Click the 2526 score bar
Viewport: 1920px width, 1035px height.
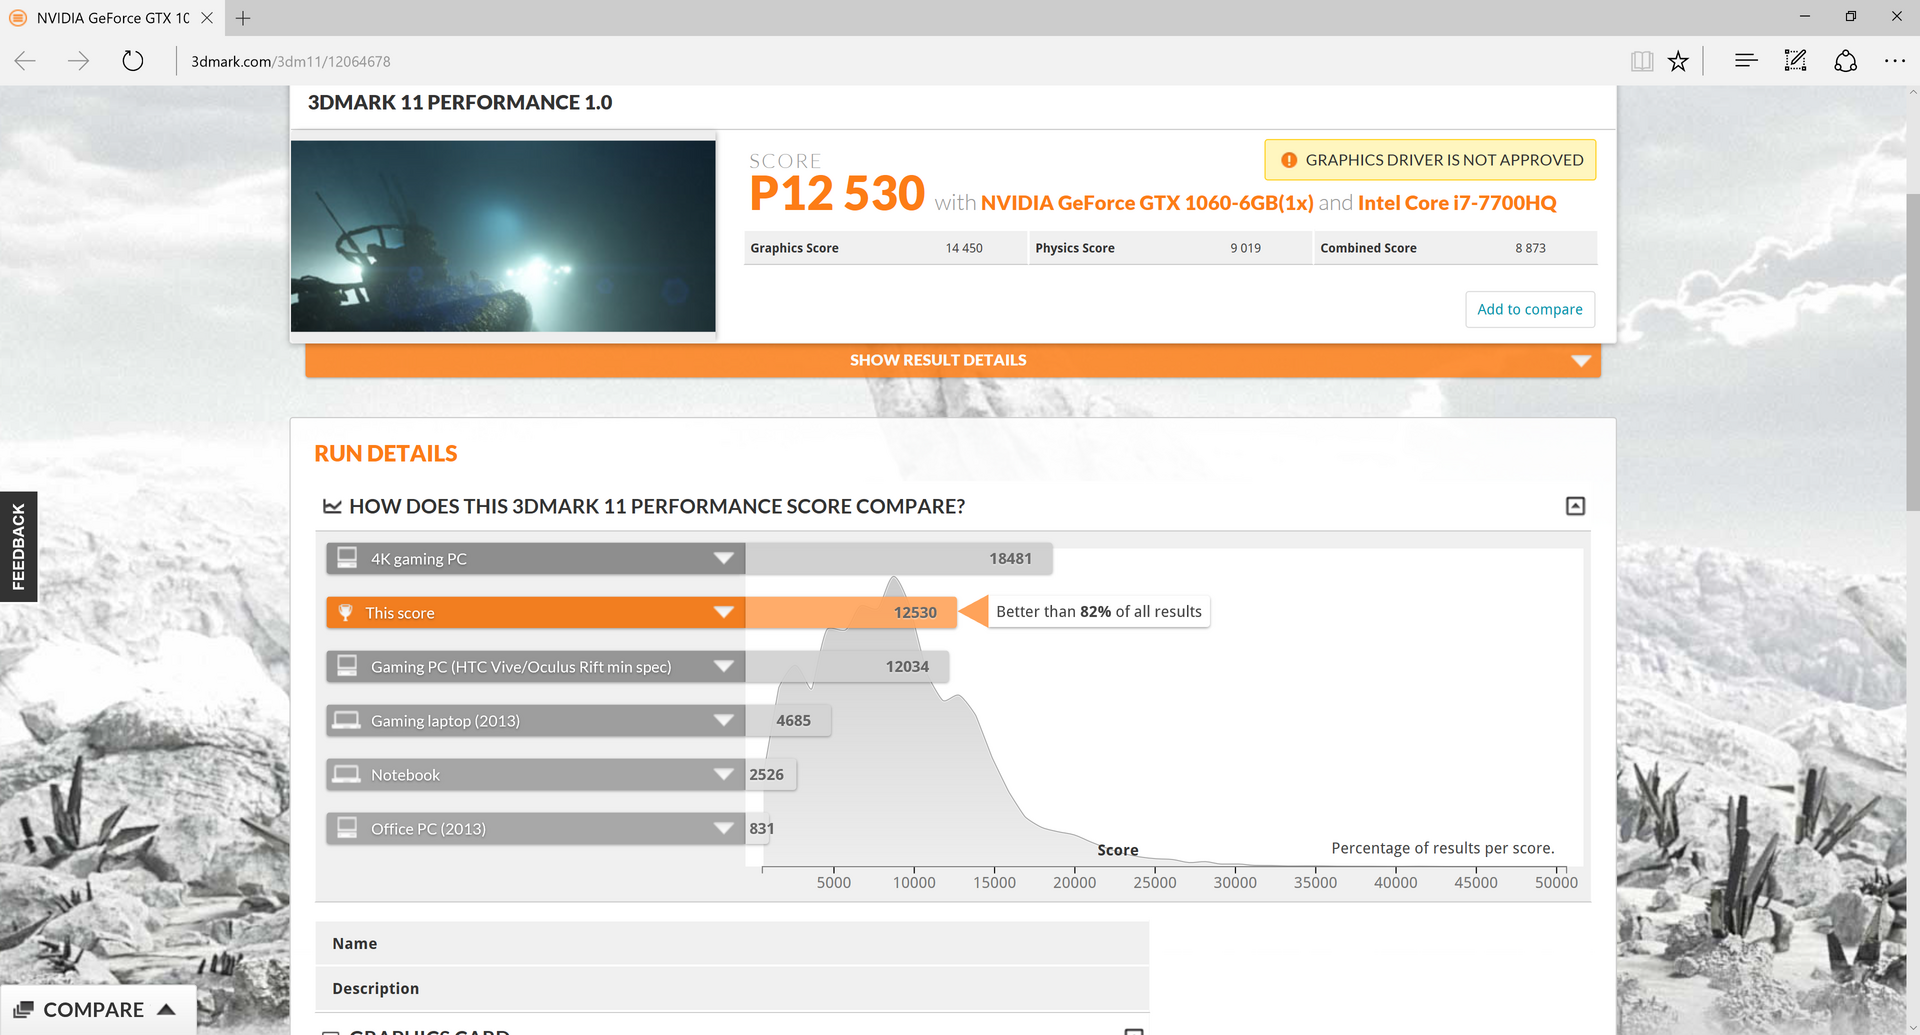point(771,775)
